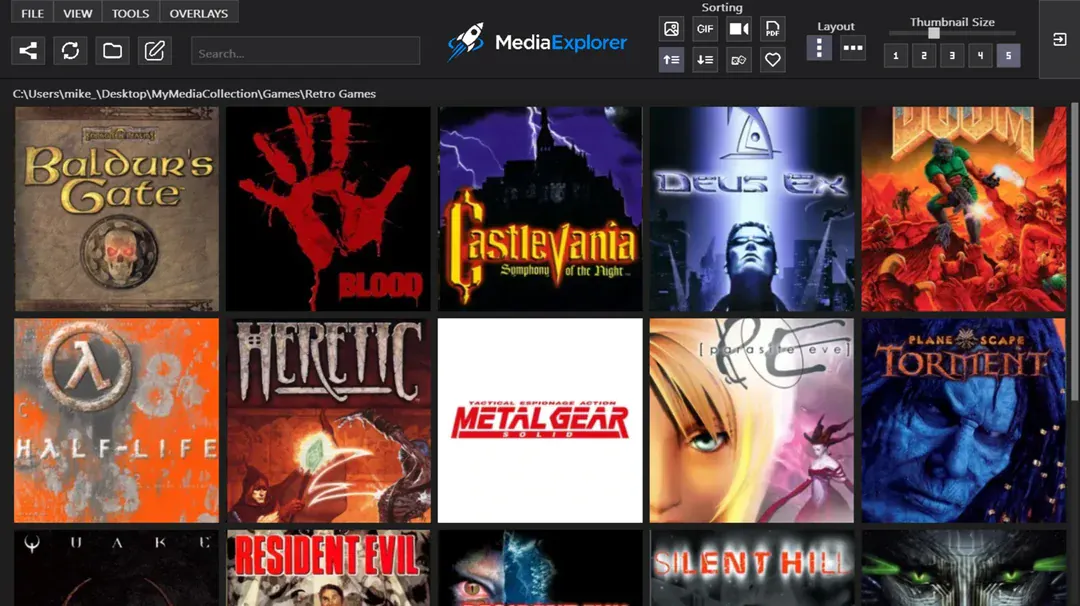Click the exit icon at top right
The height and width of the screenshot is (606, 1080).
(1059, 39)
